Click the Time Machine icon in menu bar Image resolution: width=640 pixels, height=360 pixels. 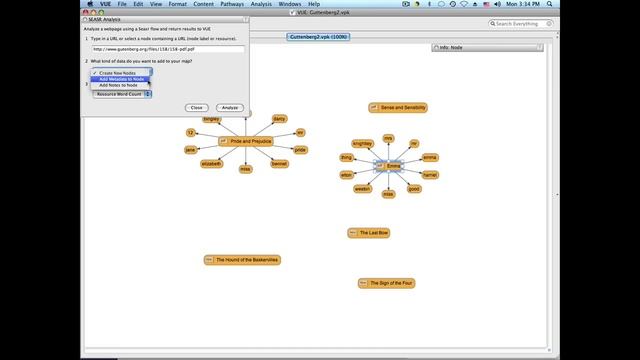[x=453, y=4]
